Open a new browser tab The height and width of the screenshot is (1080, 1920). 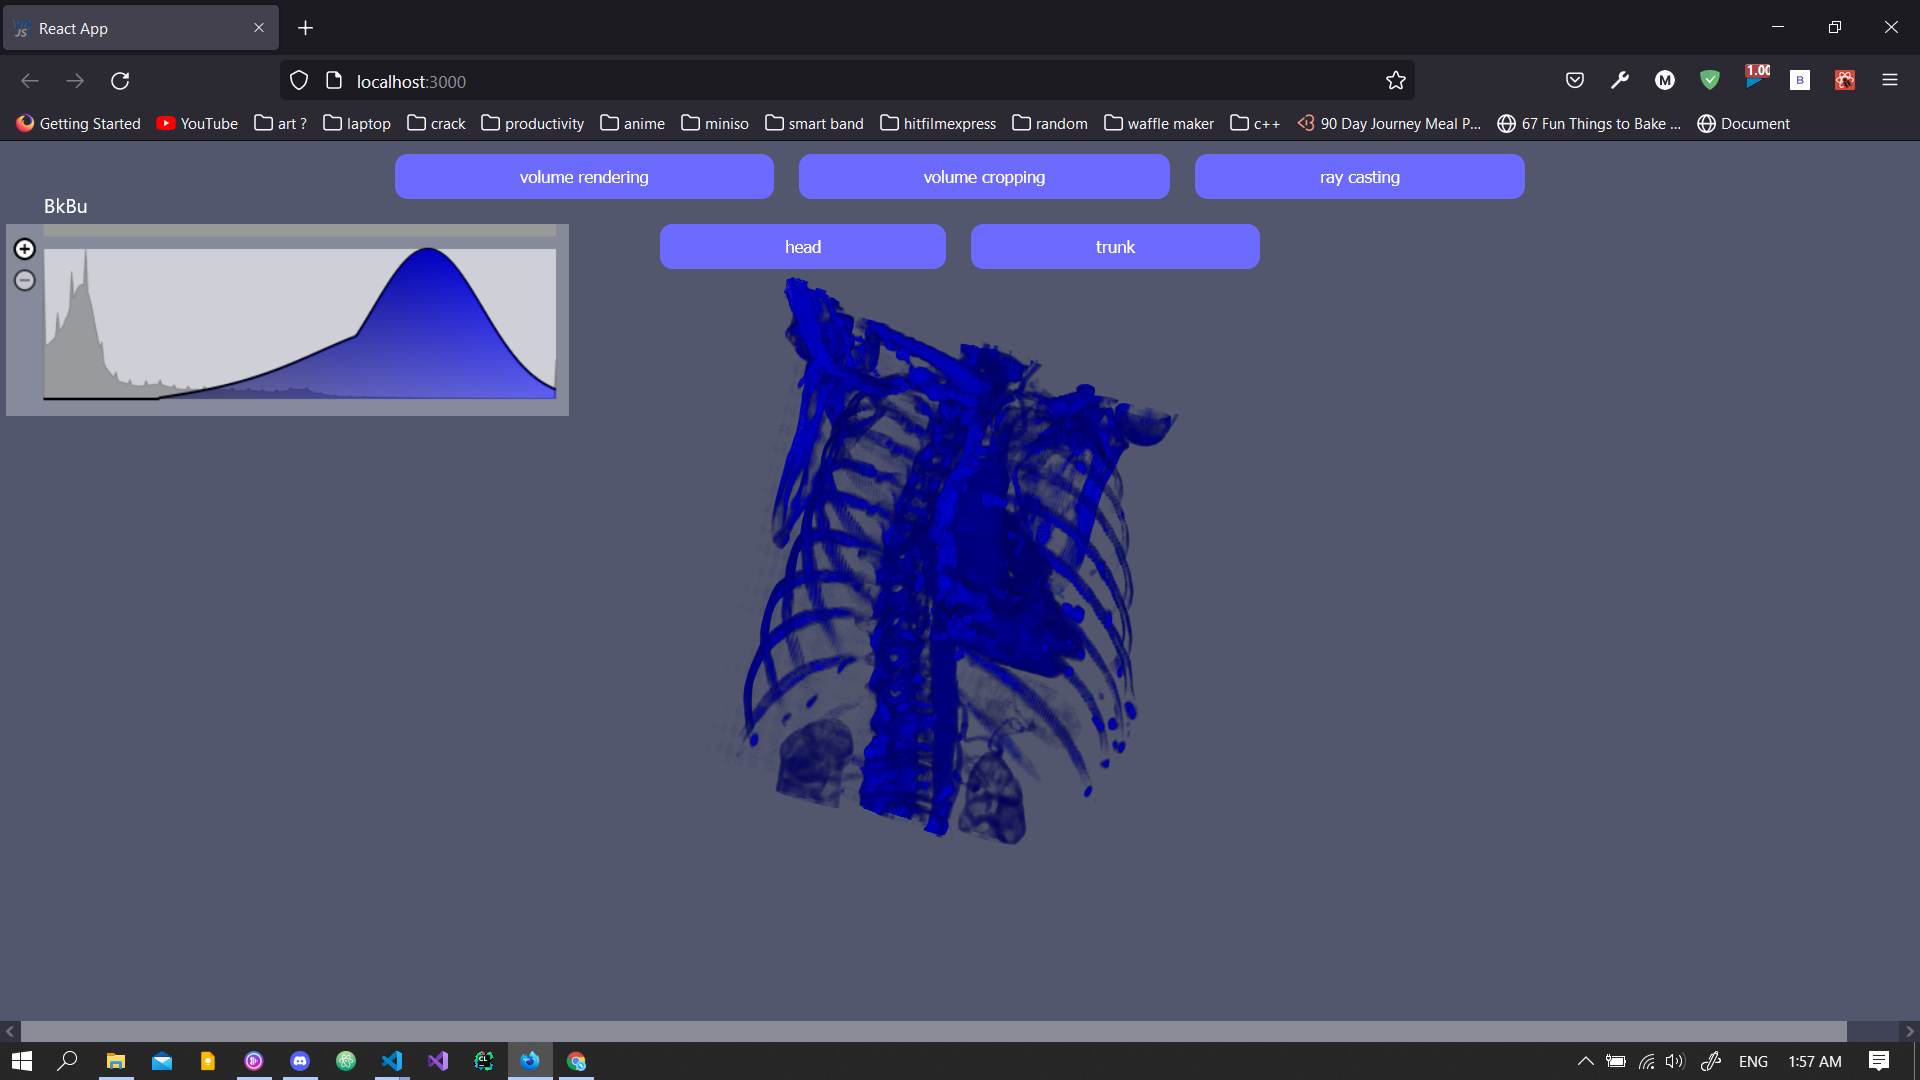pyautogui.click(x=306, y=28)
